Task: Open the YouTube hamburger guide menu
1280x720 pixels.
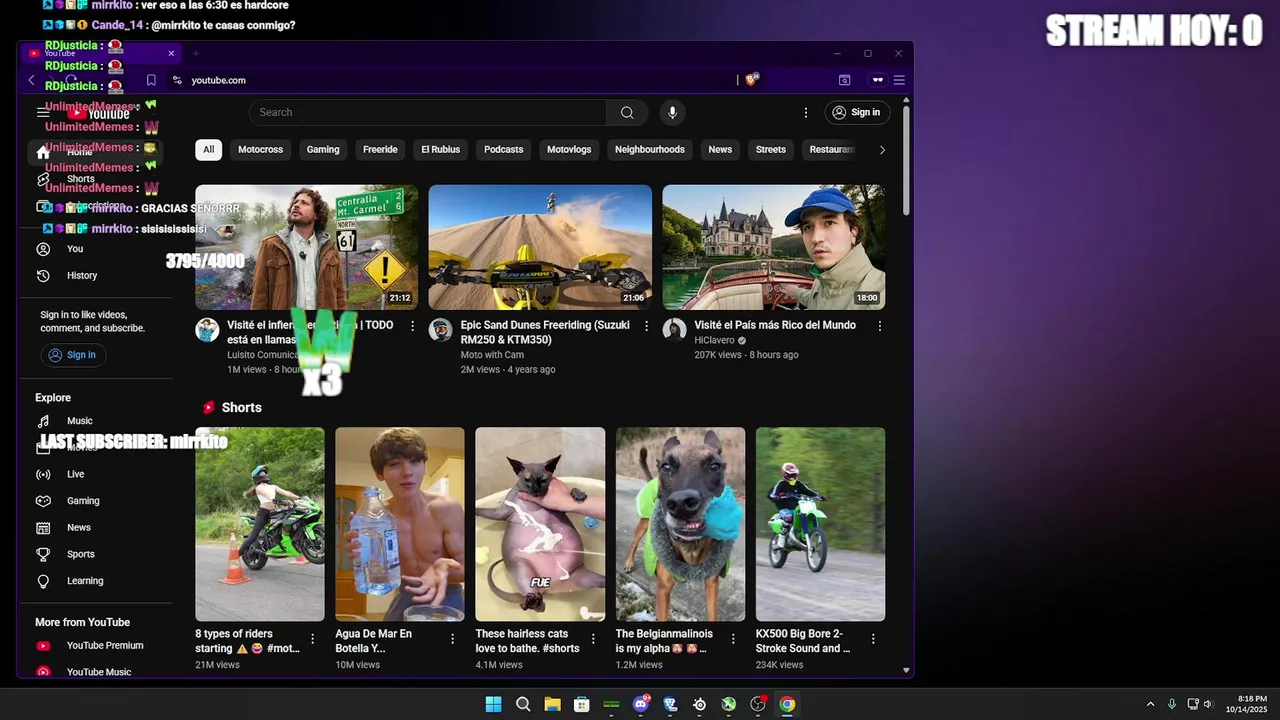Action: [x=43, y=112]
